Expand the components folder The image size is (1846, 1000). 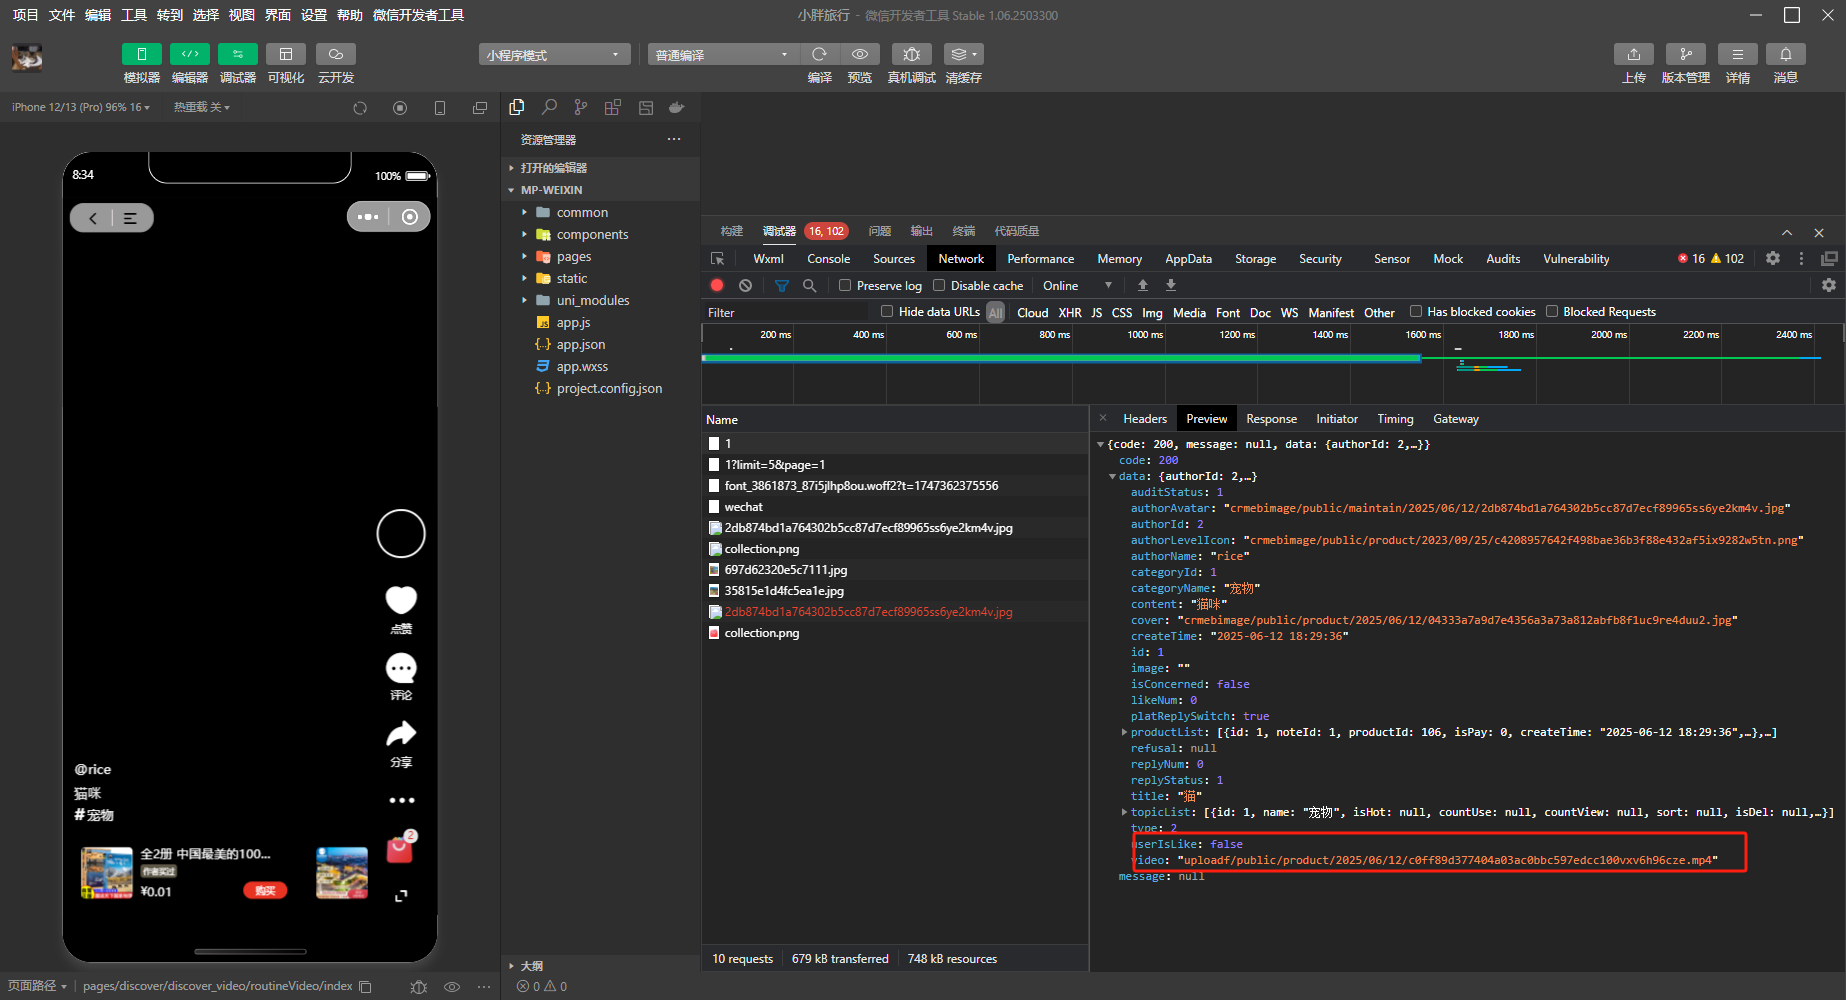600,234
